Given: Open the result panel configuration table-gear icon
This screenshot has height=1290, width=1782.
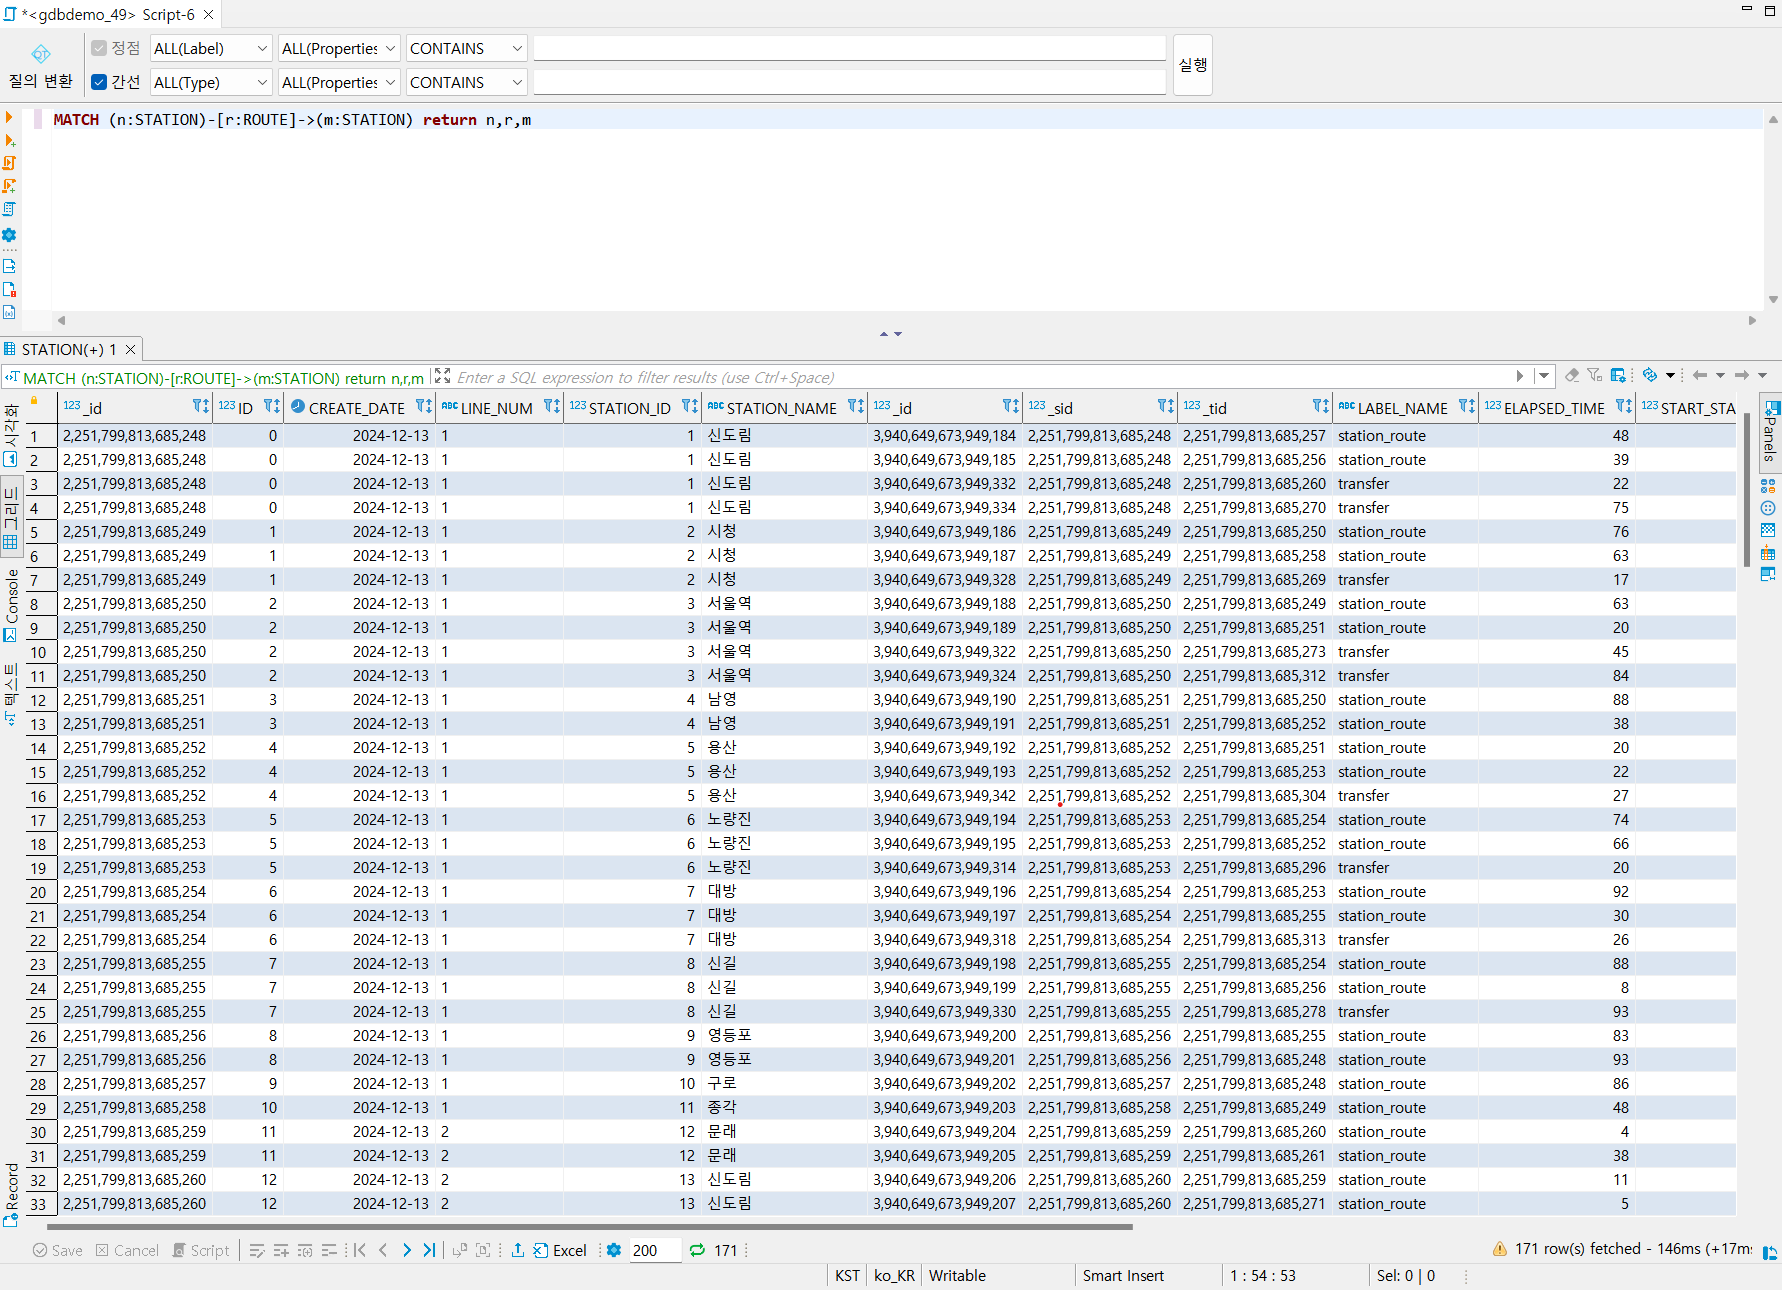Looking at the screenshot, I should (x=1618, y=376).
